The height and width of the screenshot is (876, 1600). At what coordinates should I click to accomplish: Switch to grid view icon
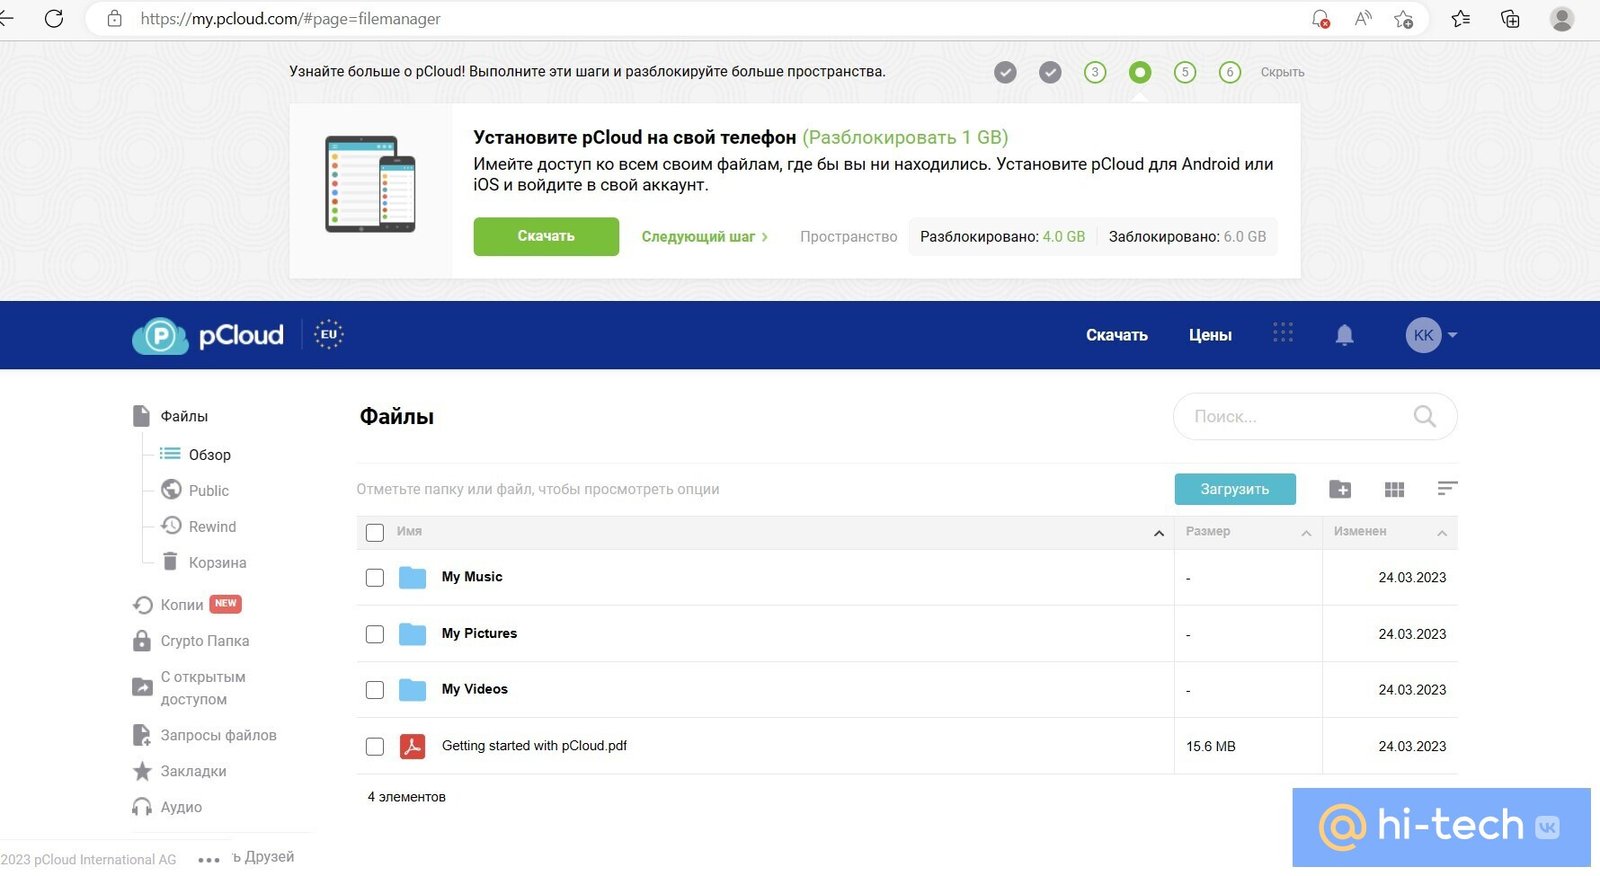pos(1394,489)
